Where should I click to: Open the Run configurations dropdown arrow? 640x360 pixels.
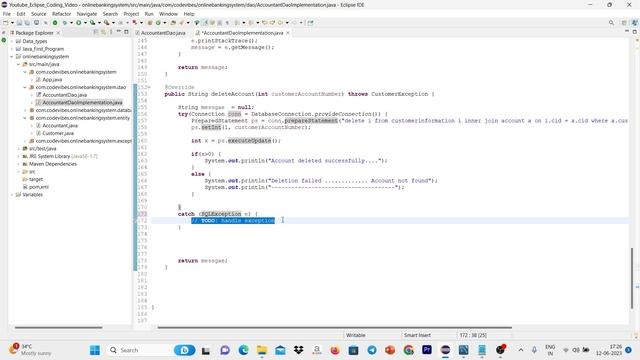pyautogui.click(x=85, y=23)
